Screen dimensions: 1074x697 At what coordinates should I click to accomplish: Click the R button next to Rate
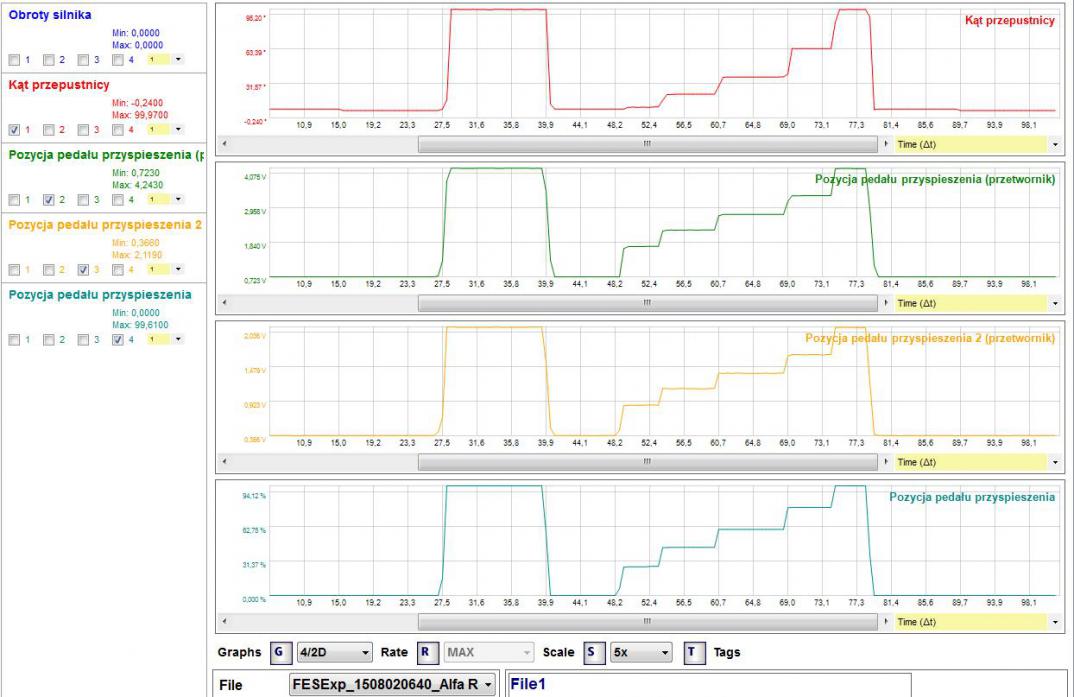426,652
